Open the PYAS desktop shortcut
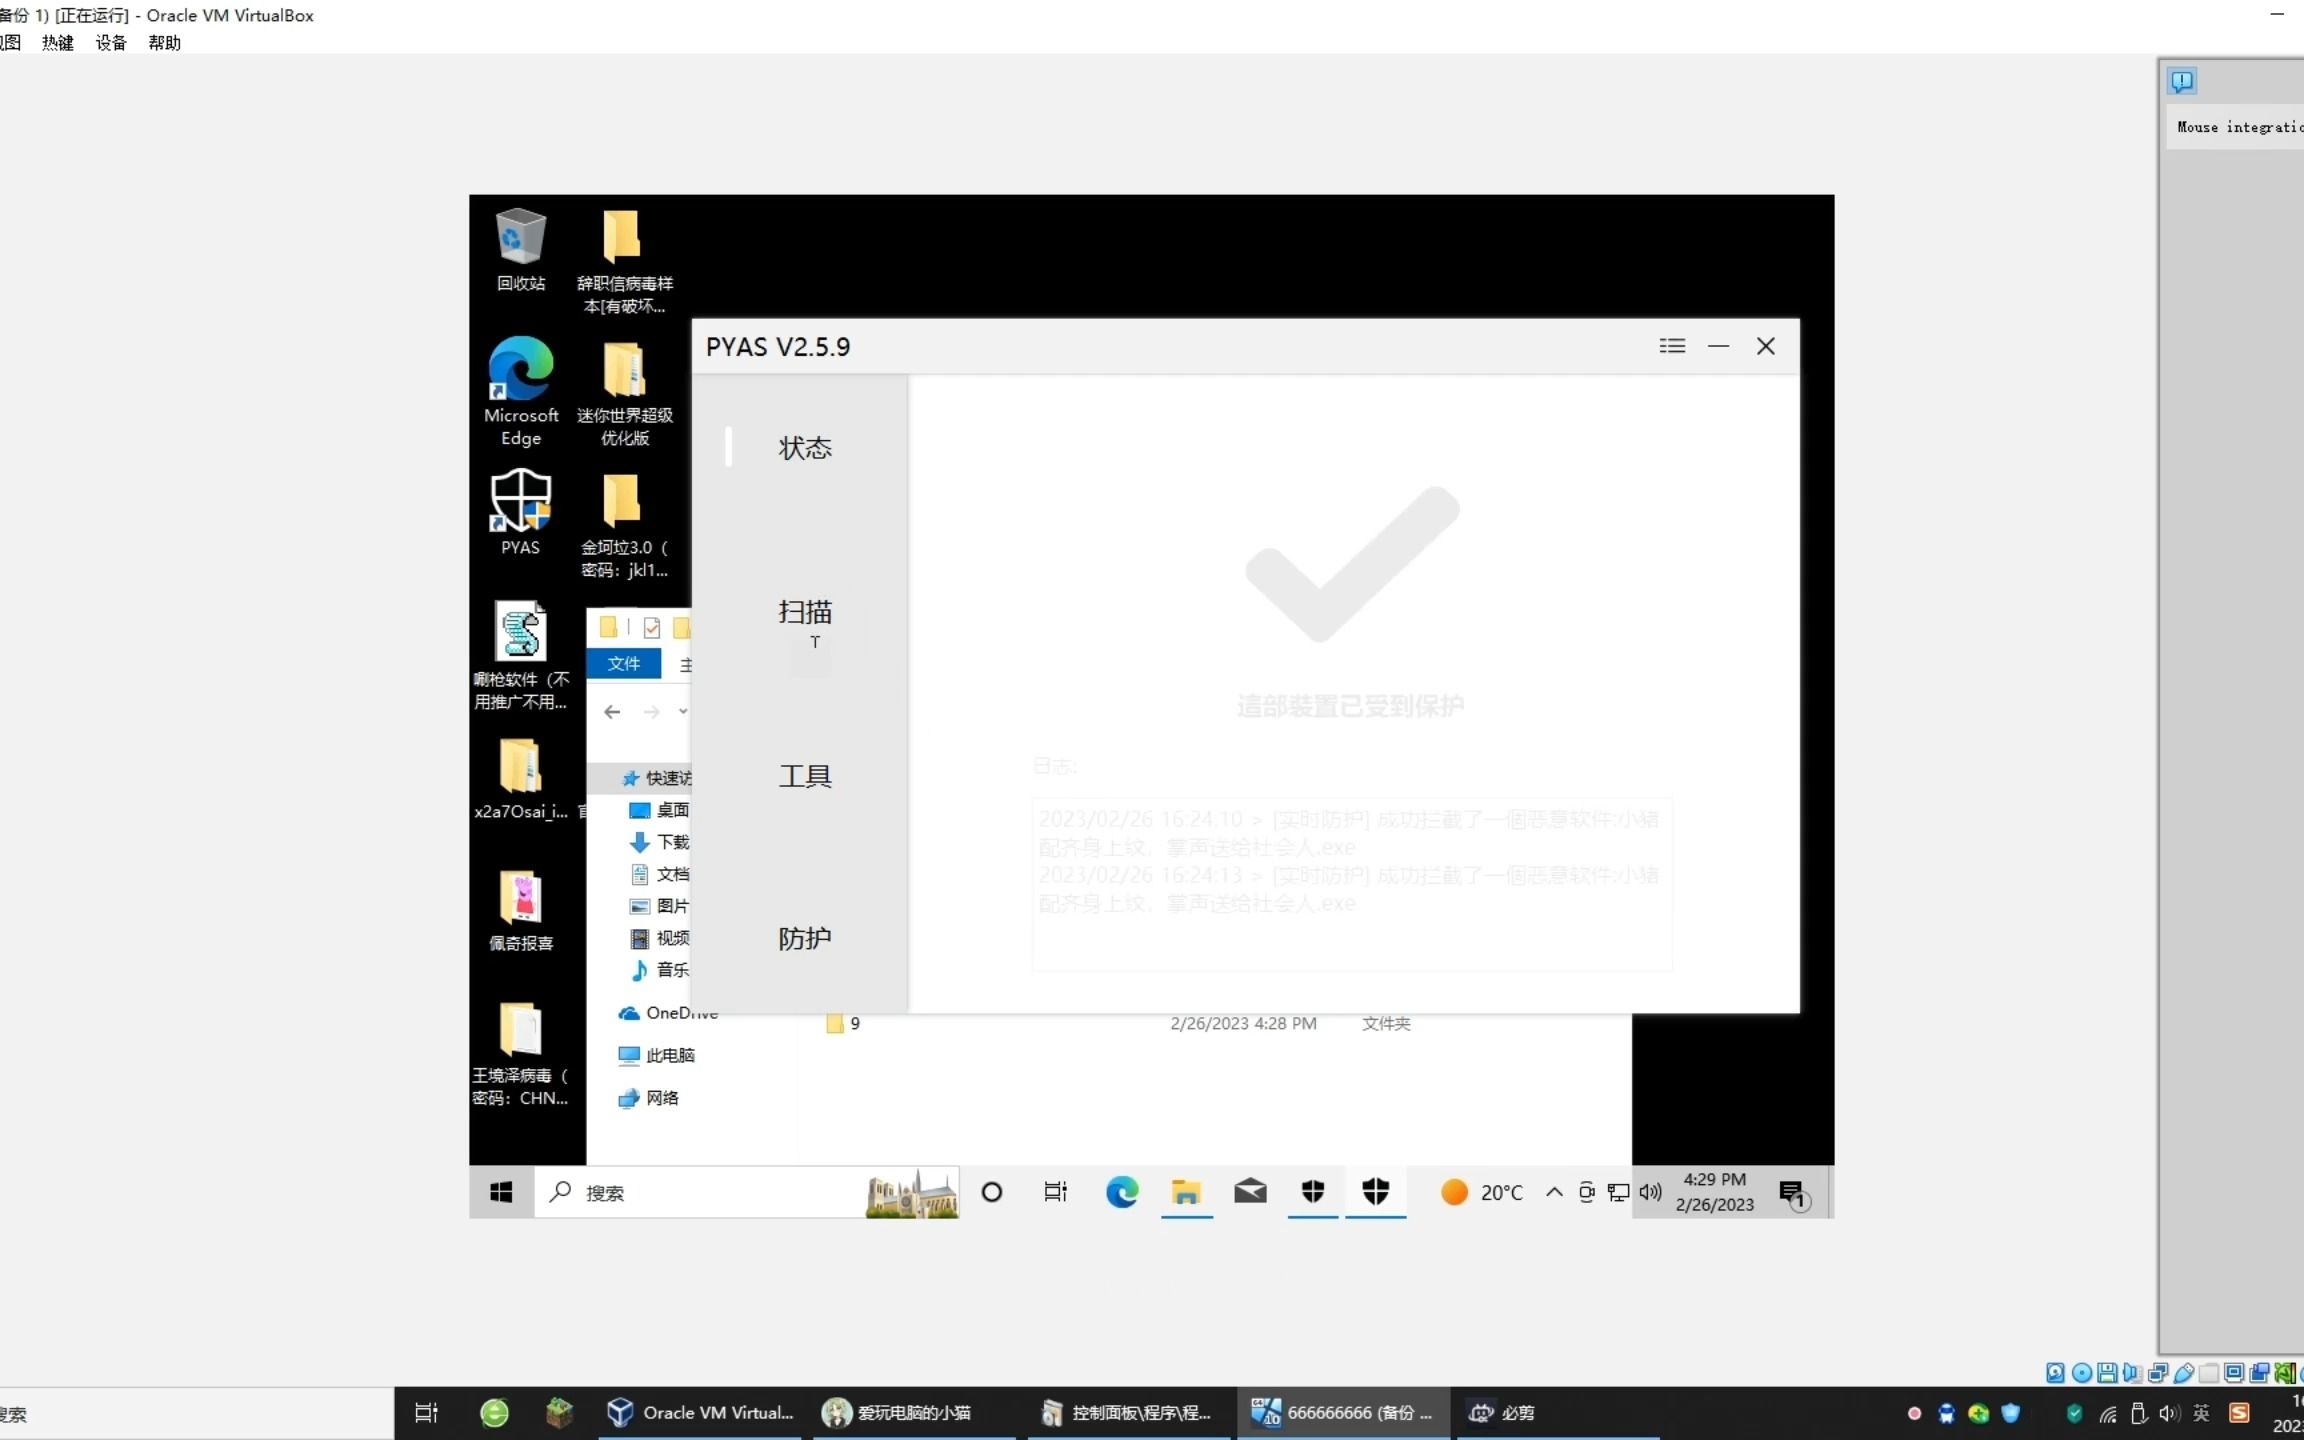The width and height of the screenshot is (2304, 1440). [x=520, y=512]
